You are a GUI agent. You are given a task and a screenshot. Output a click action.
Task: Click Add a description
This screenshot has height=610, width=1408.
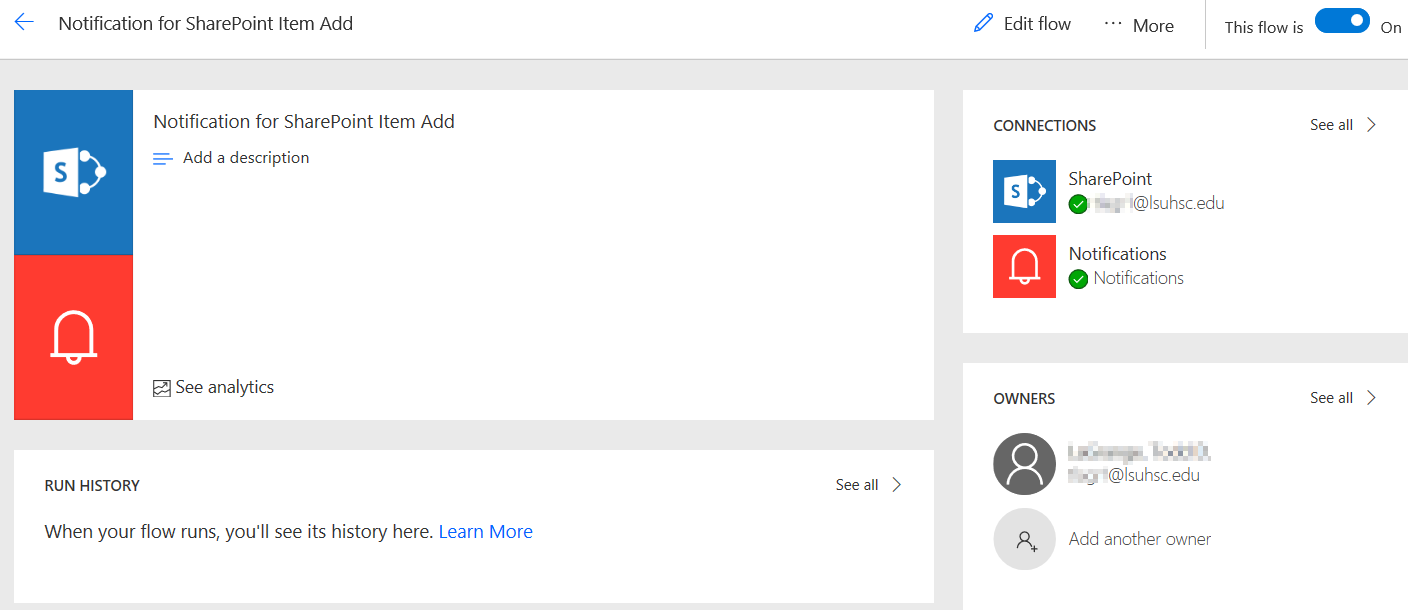245,158
